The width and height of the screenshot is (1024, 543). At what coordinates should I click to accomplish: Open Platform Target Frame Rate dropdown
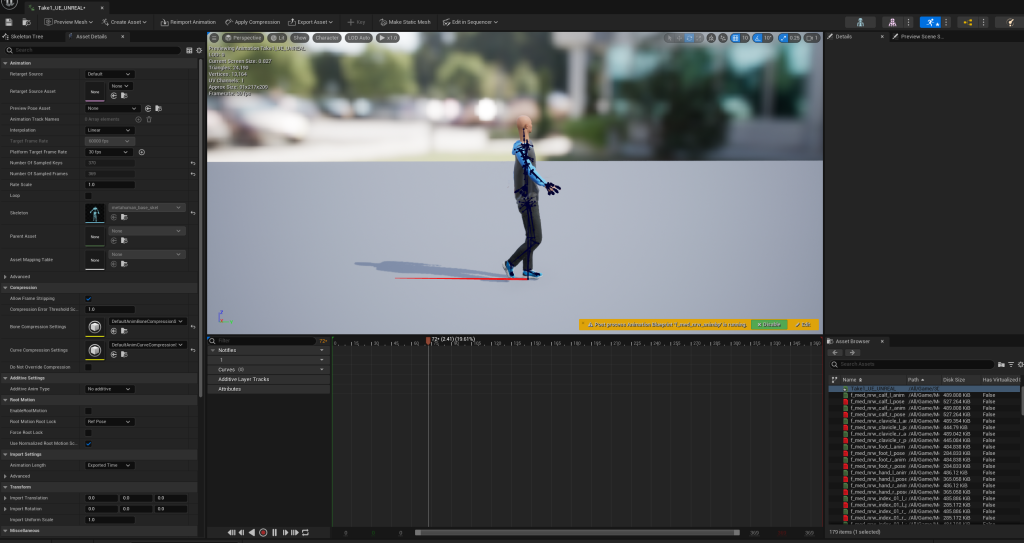click(109, 152)
